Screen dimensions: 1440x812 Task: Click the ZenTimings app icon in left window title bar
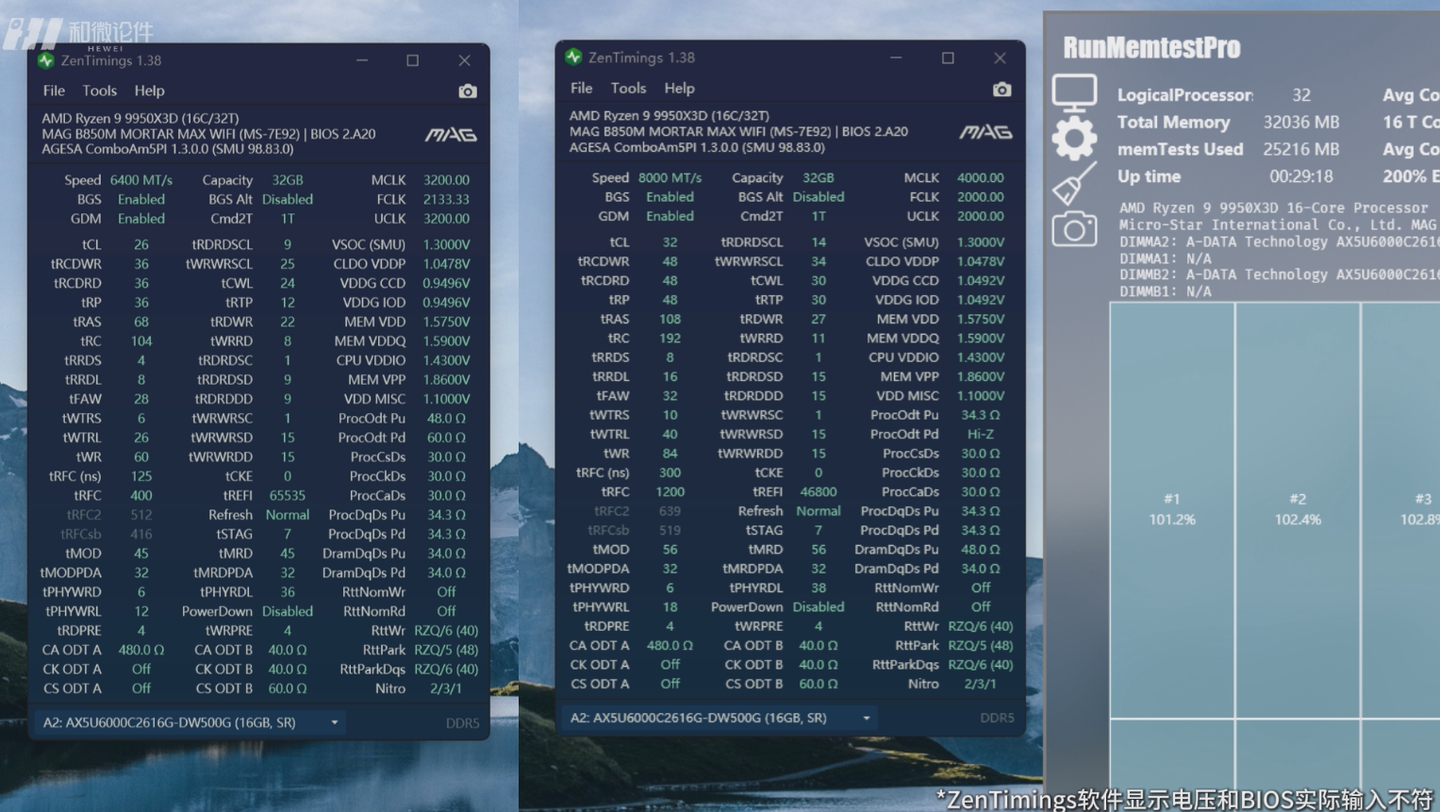pos(46,60)
